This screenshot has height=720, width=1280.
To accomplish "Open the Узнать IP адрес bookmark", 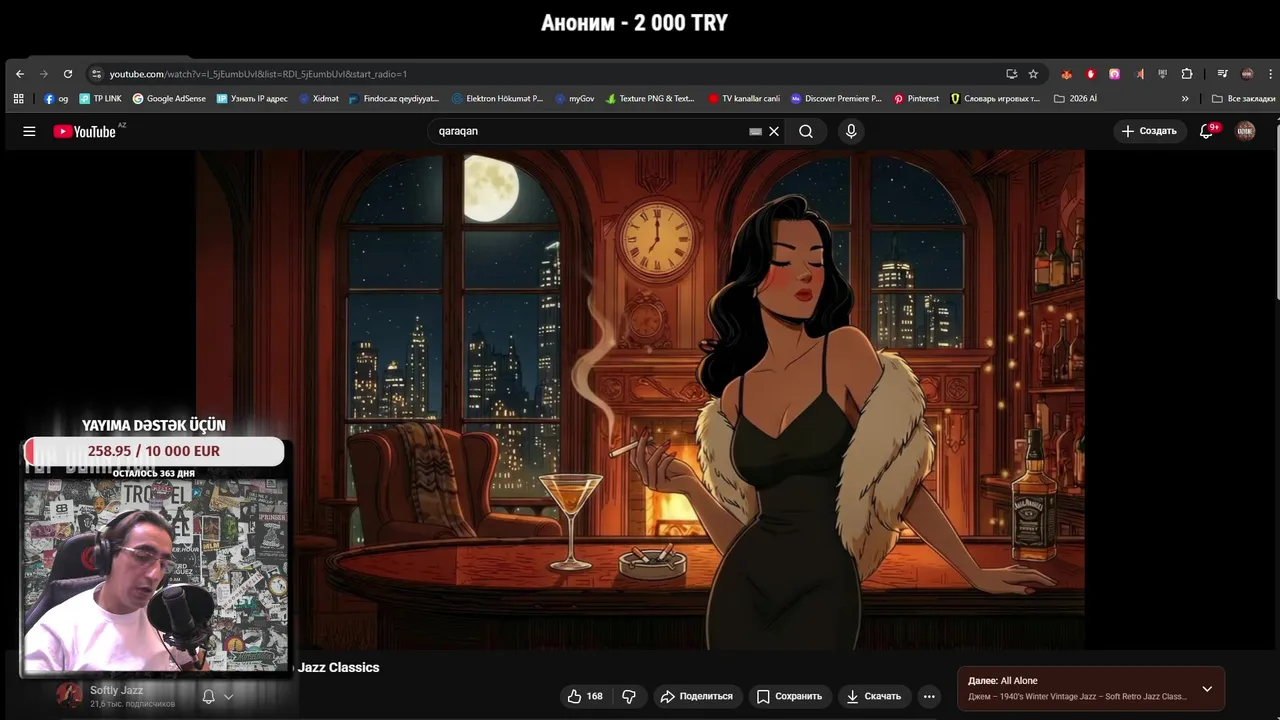I will 252,99.
